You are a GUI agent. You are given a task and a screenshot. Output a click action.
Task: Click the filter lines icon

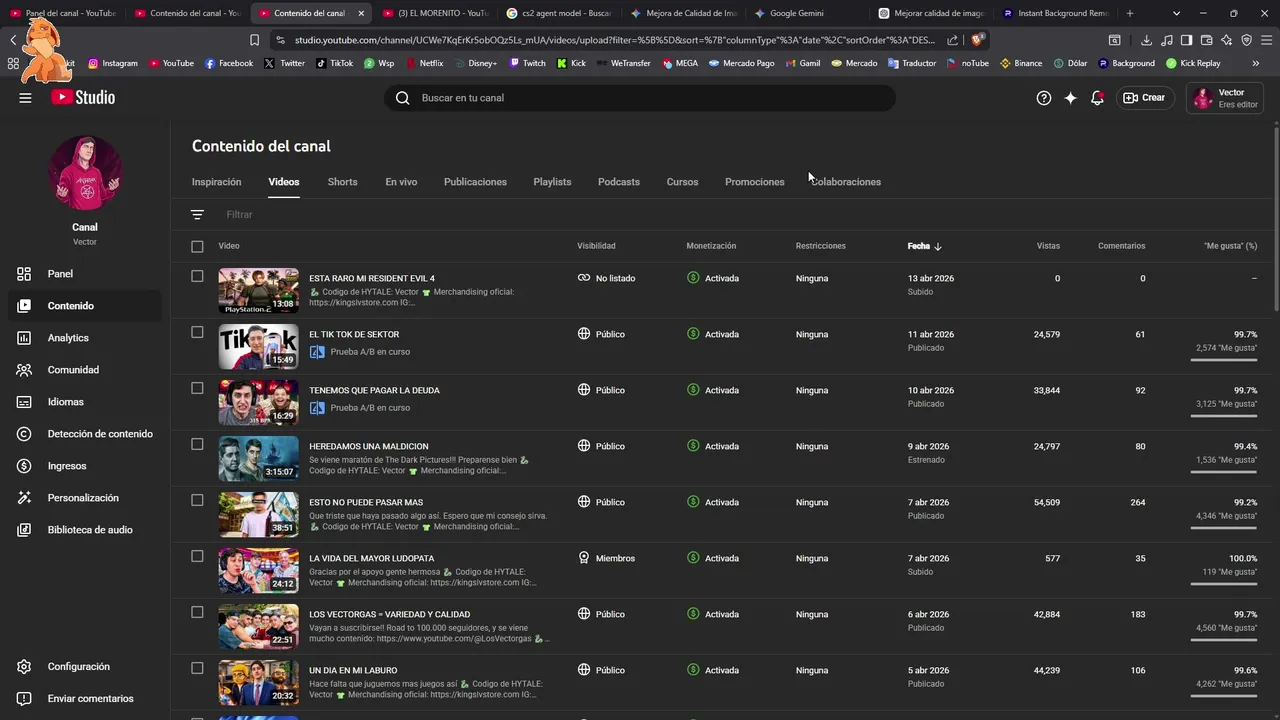pos(197,215)
